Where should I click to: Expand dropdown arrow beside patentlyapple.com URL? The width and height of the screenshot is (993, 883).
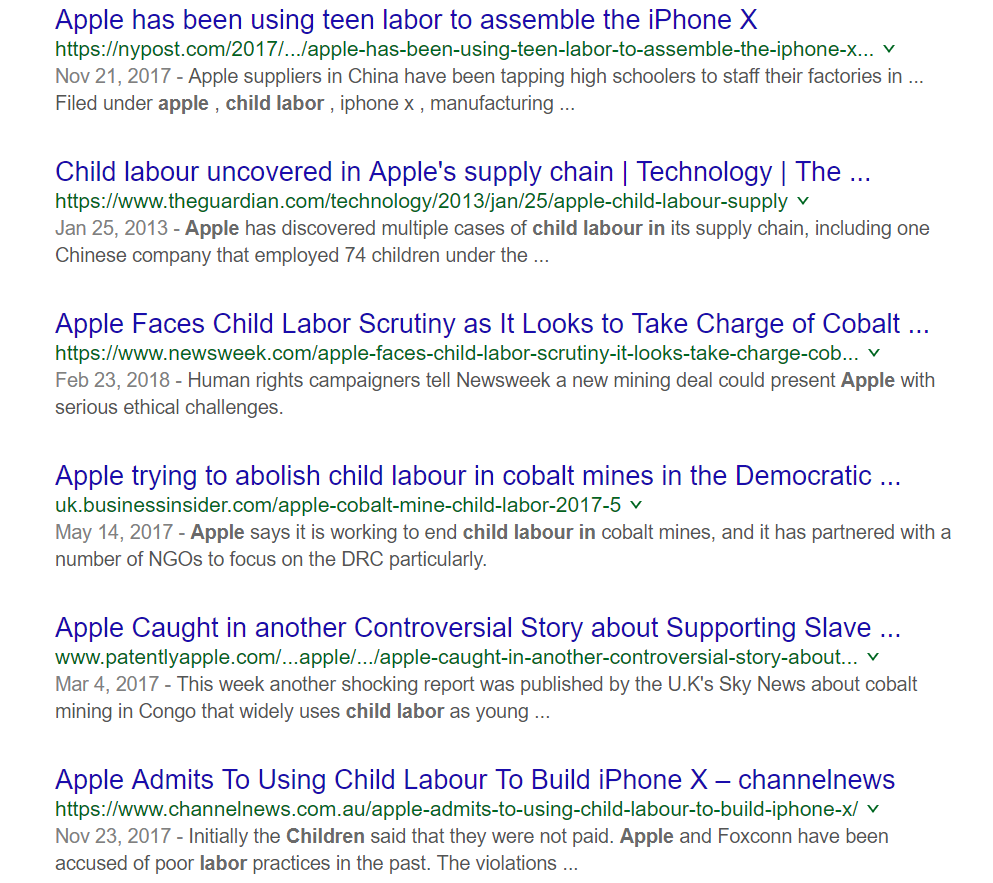pyautogui.click(x=873, y=657)
